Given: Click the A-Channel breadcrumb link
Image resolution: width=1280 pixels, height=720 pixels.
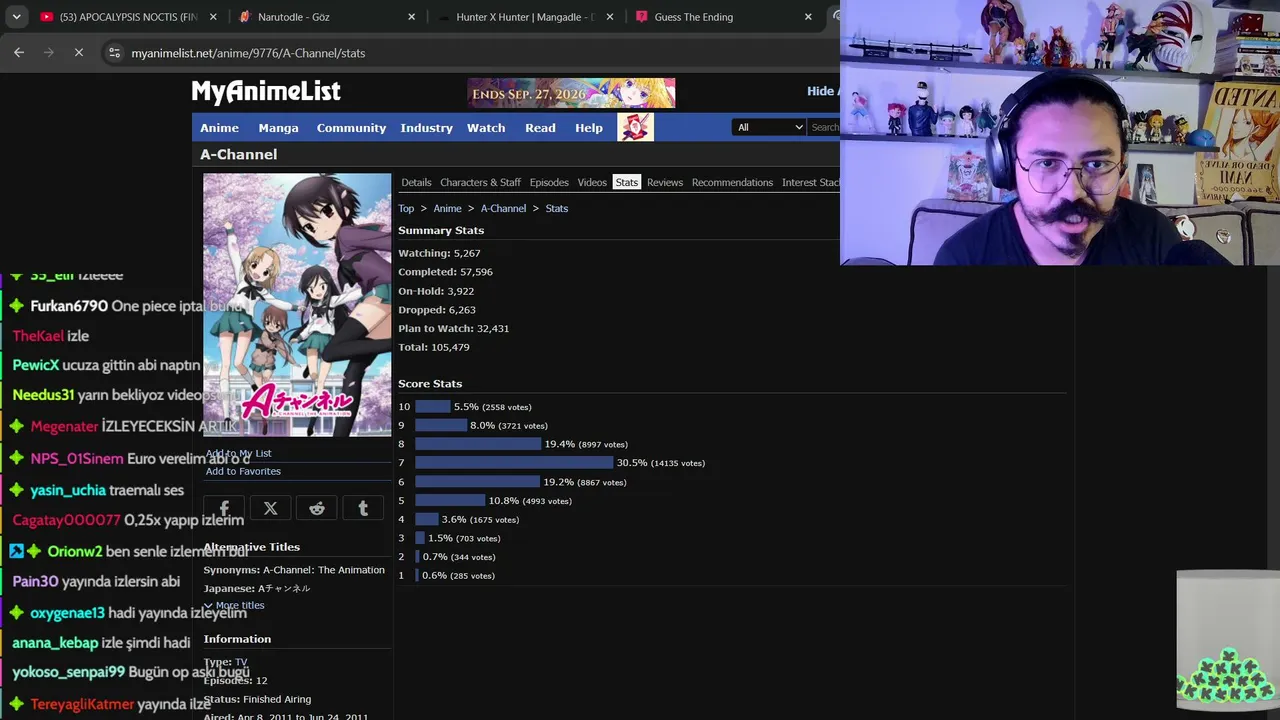Looking at the screenshot, I should coord(503,208).
